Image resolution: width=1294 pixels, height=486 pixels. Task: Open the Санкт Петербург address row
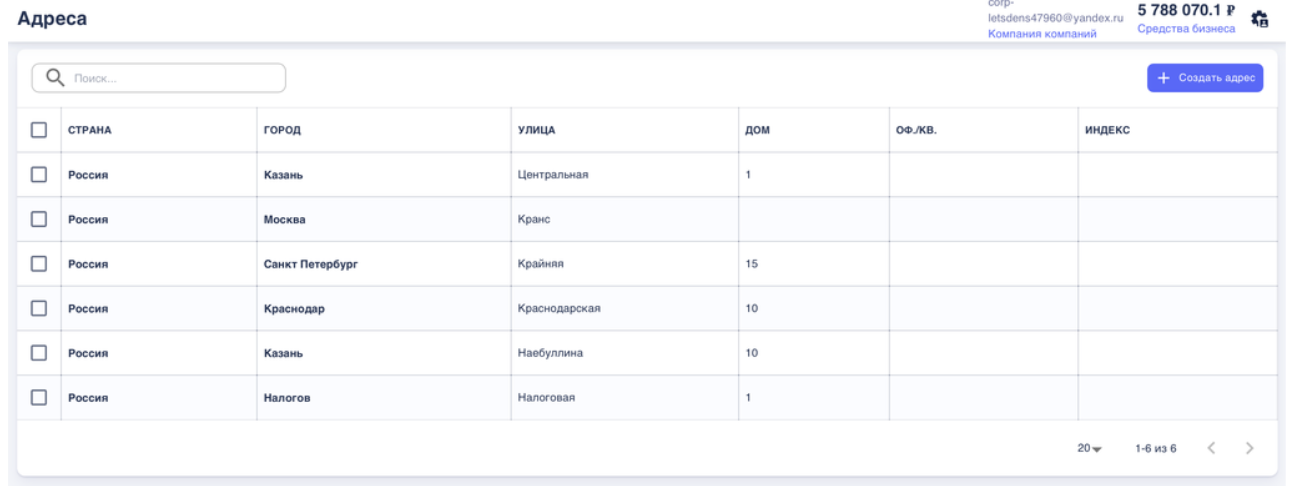(310, 264)
